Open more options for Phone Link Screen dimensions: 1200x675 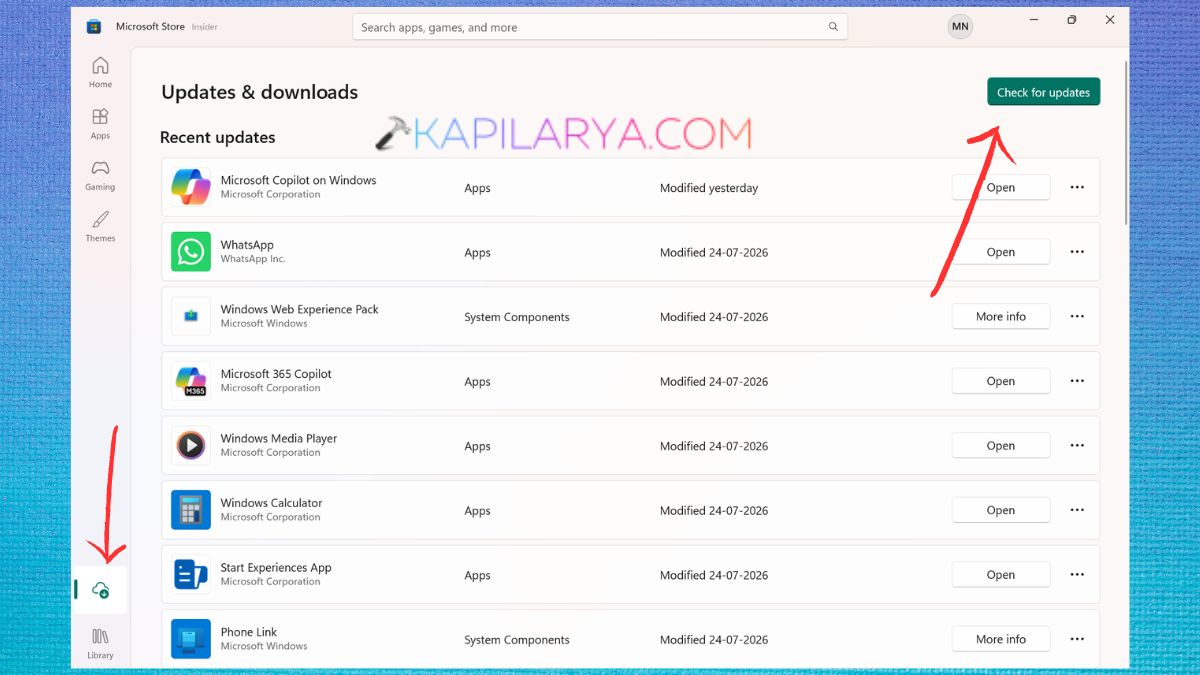(x=1077, y=639)
